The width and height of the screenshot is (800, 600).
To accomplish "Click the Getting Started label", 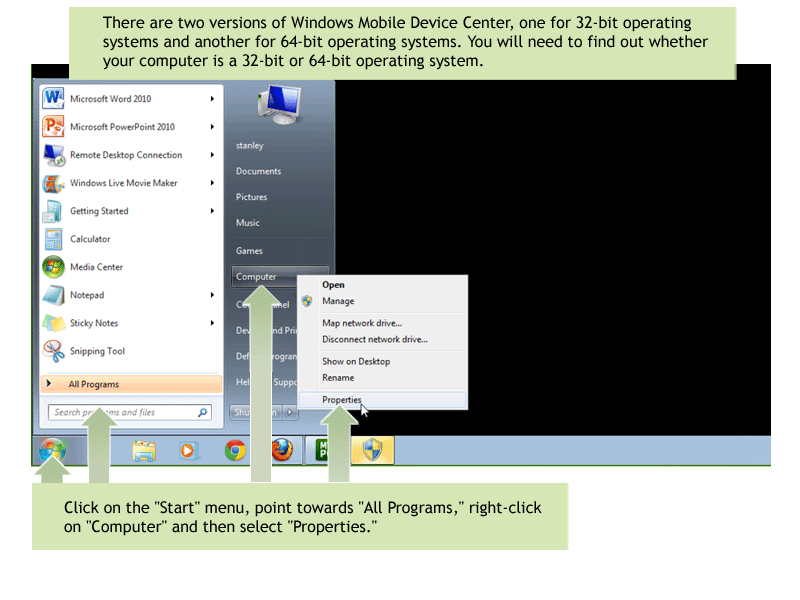I will [99, 211].
